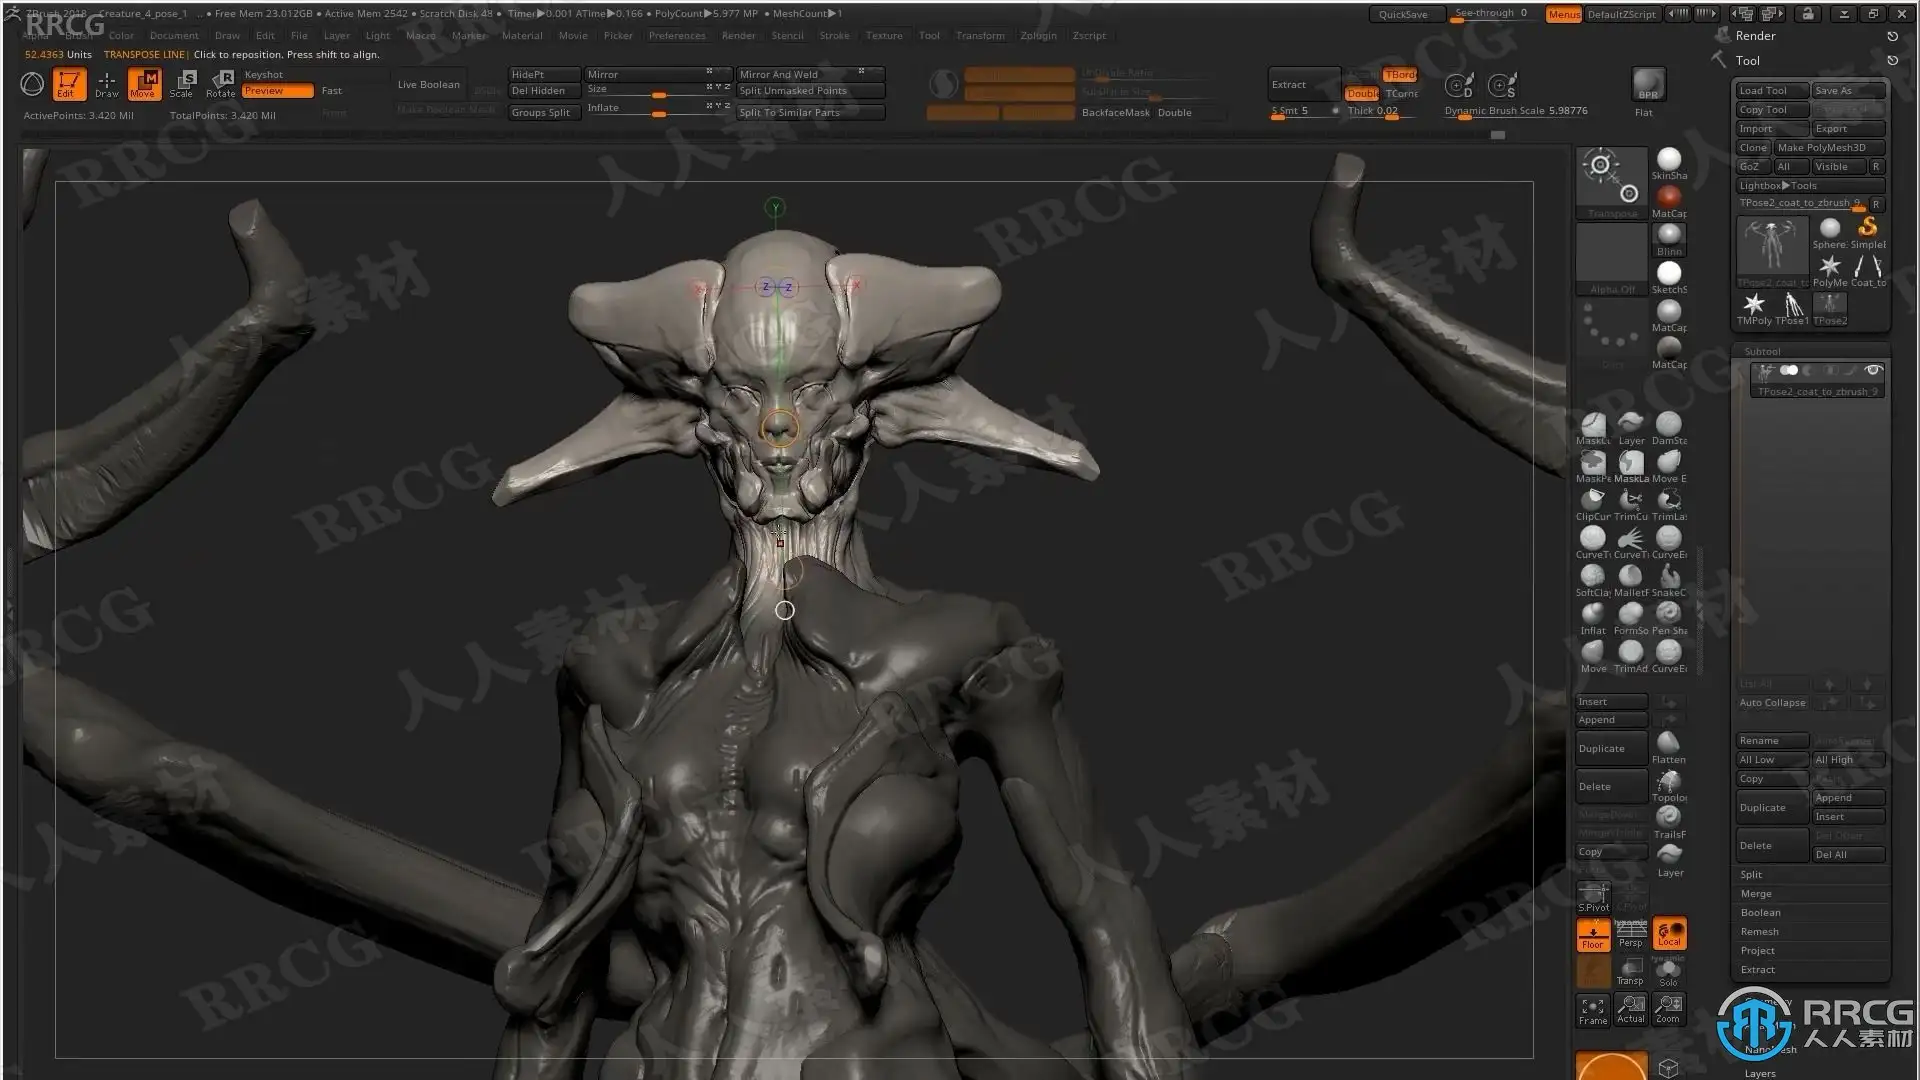Pick the ClipCurve brush
1920x1080 pixels.
pos(1593,501)
